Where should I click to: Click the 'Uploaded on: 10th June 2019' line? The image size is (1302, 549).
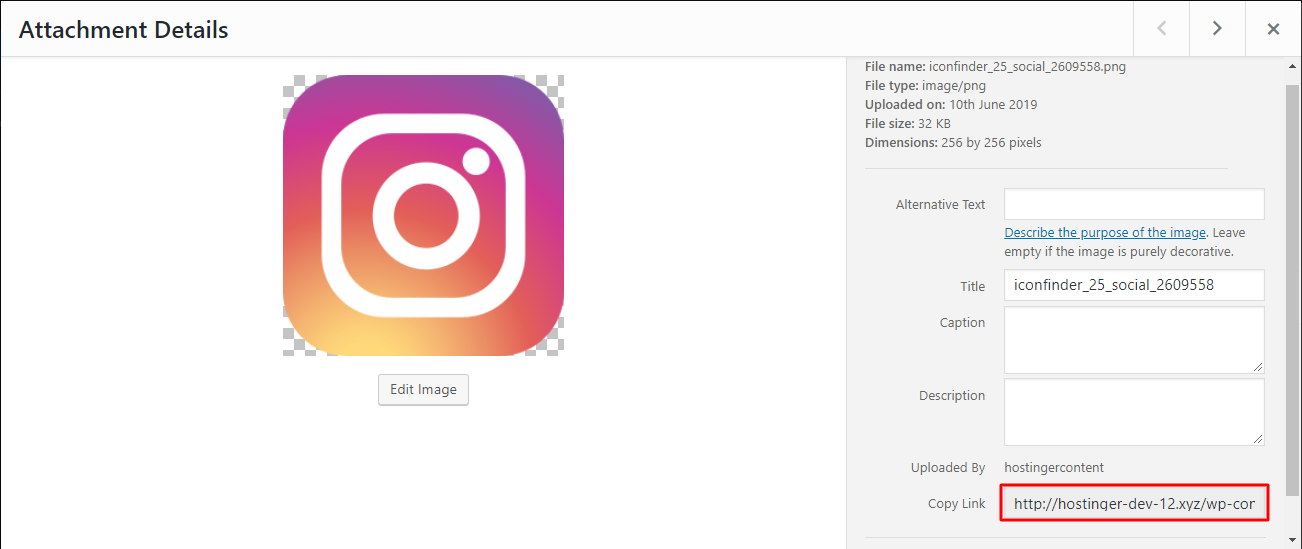pos(951,105)
